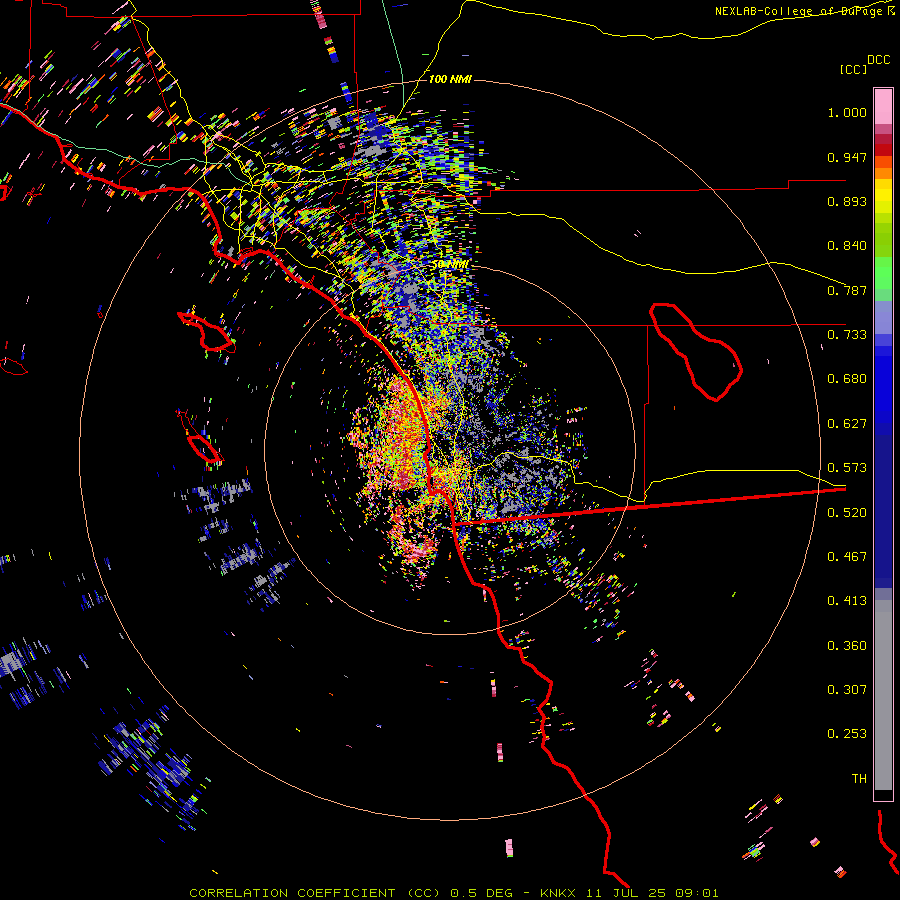The width and height of the screenshot is (900, 900).
Task: Click the 0.360 value on the CC scale
Action: pos(847,646)
